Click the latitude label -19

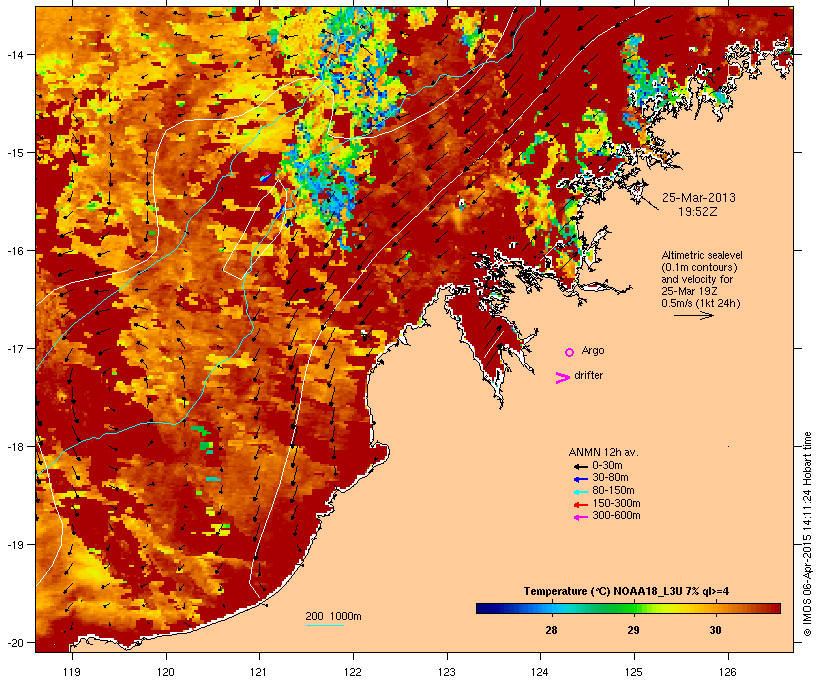(14, 545)
